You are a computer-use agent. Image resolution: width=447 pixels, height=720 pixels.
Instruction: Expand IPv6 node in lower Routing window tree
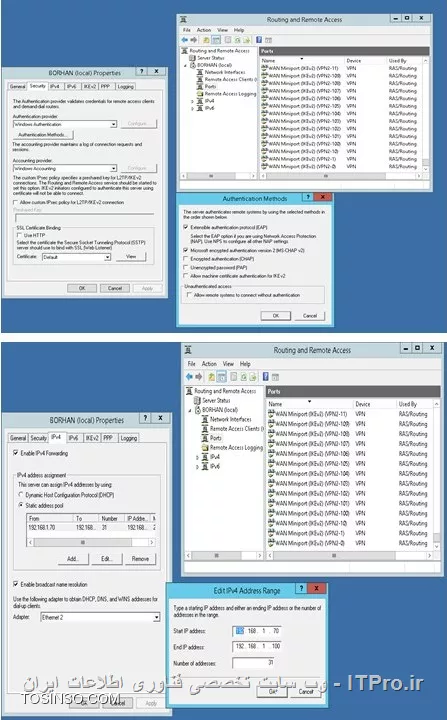click(x=197, y=467)
